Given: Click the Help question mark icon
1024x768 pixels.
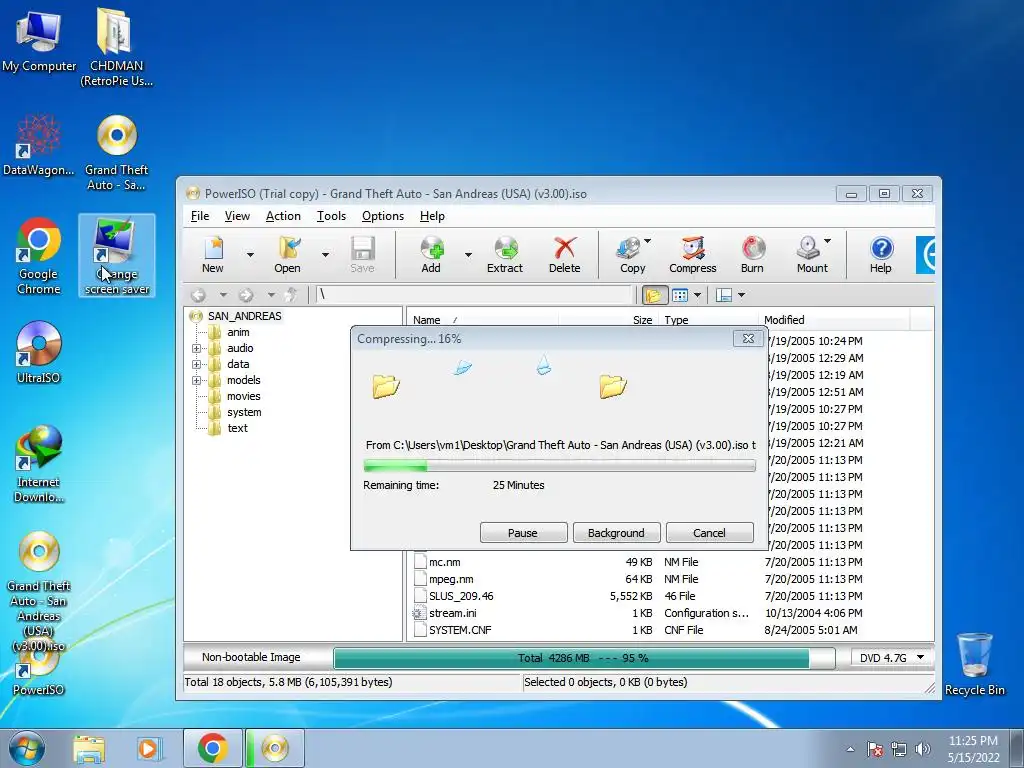Looking at the screenshot, I should [x=881, y=249].
